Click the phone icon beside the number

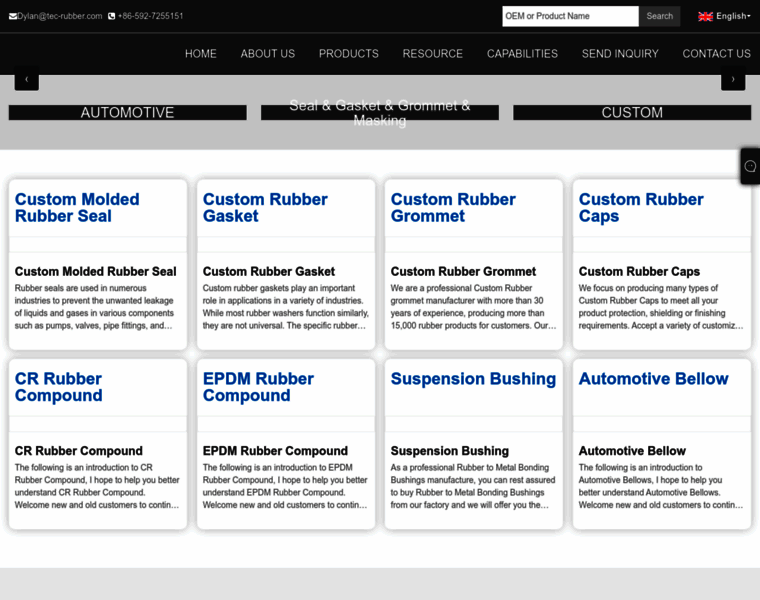tap(112, 16)
